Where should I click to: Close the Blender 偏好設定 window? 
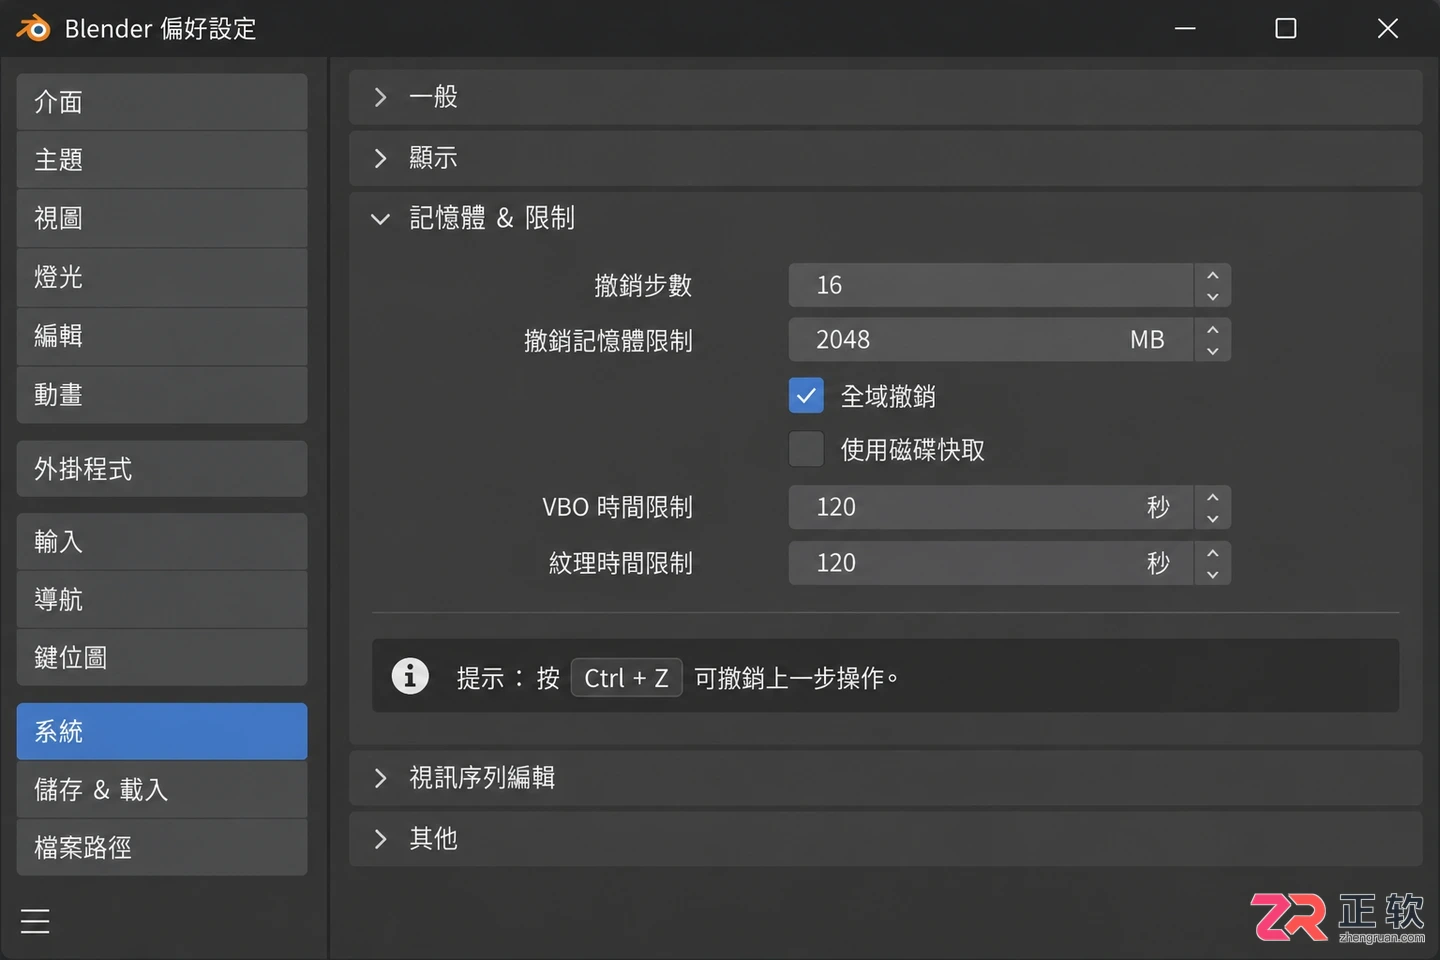[x=1387, y=28]
